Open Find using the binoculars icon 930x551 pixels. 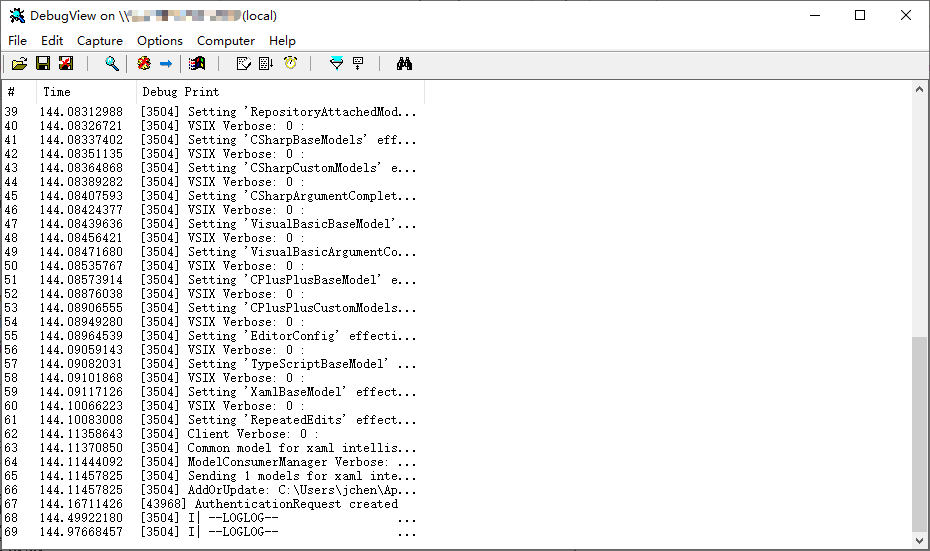click(405, 63)
